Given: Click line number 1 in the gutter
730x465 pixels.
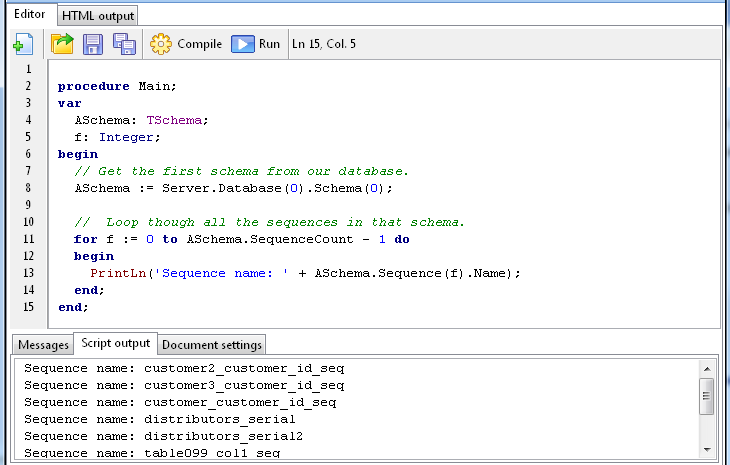Looking at the screenshot, I should click(28, 69).
